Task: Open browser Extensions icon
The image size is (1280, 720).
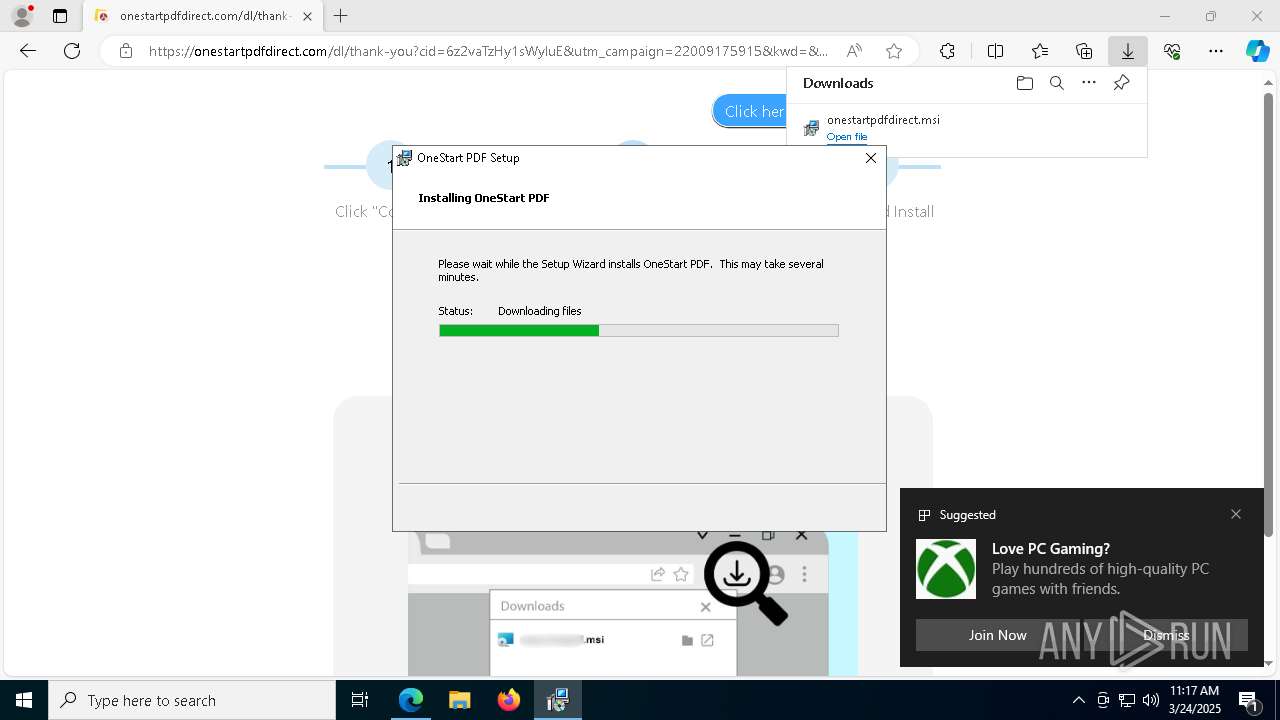Action: tap(947, 51)
